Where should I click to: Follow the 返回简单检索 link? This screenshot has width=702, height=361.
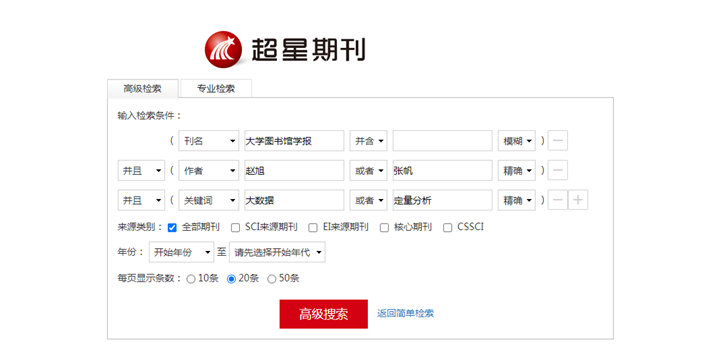pyautogui.click(x=405, y=314)
